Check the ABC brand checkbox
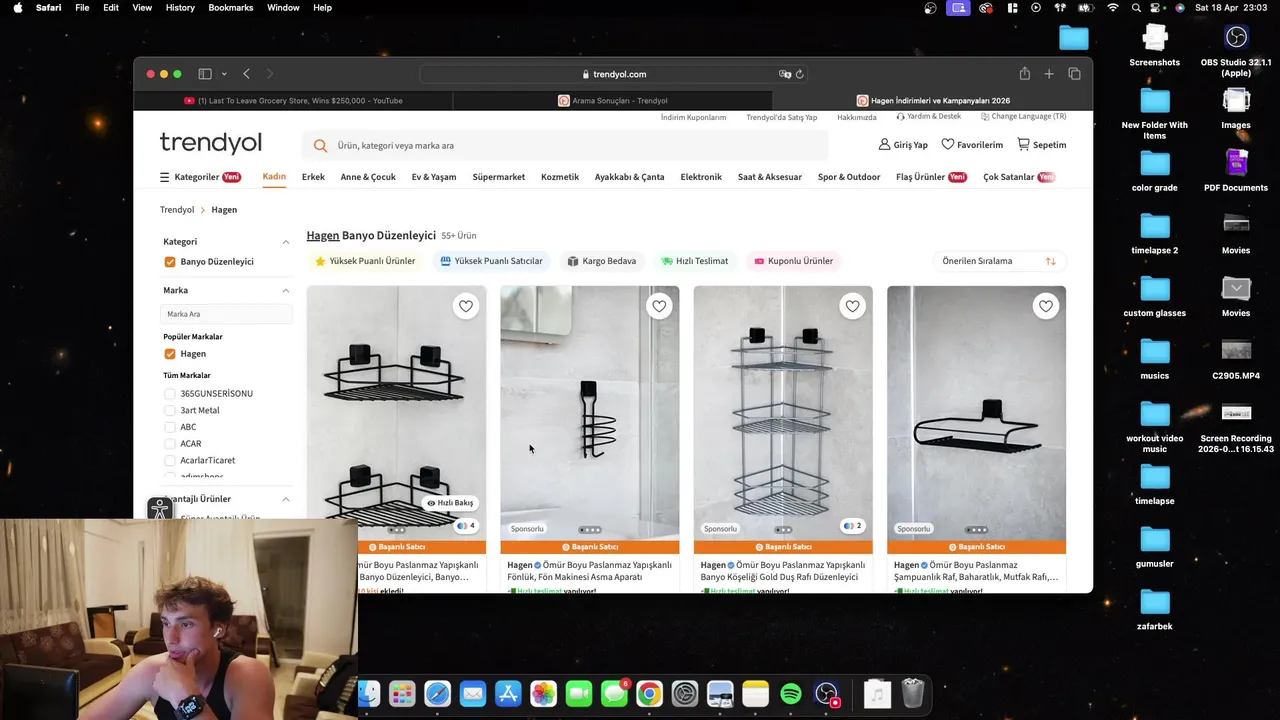The height and width of the screenshot is (720, 1280). pos(170,427)
